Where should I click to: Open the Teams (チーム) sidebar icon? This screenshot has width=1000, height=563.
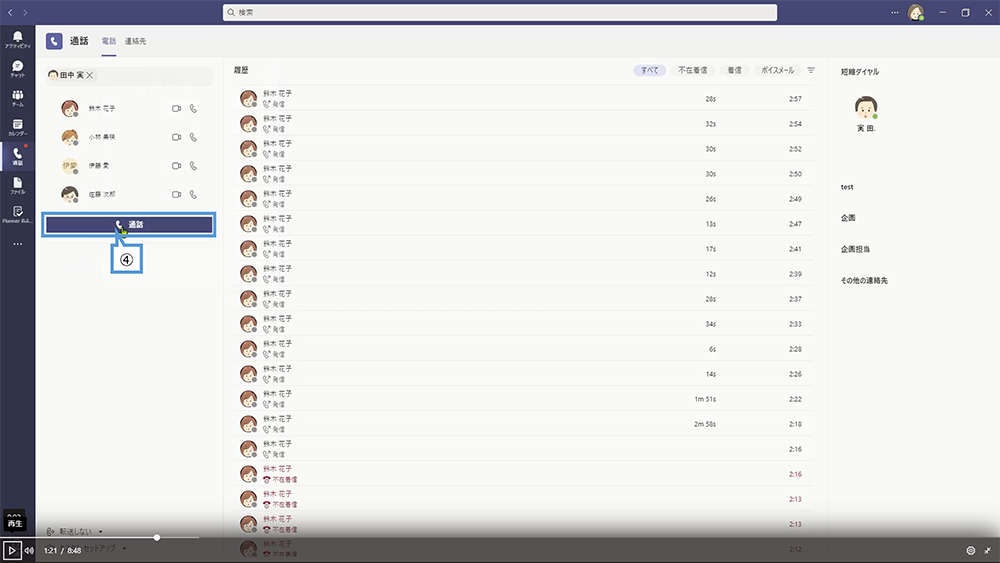[17, 98]
